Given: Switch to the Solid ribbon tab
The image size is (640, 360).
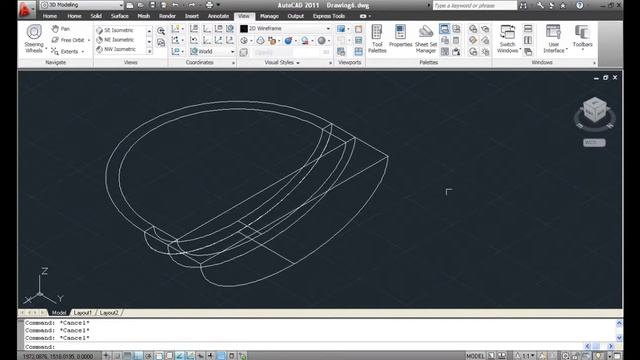Looking at the screenshot, I should [x=96, y=16].
